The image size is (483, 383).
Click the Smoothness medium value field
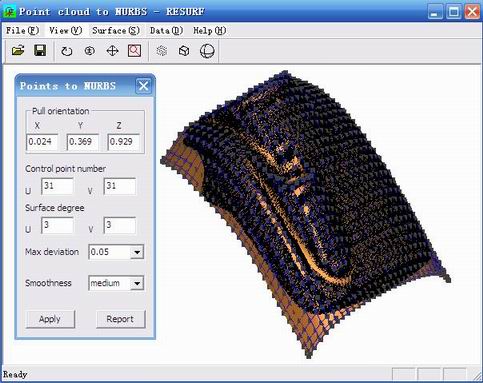coord(109,283)
